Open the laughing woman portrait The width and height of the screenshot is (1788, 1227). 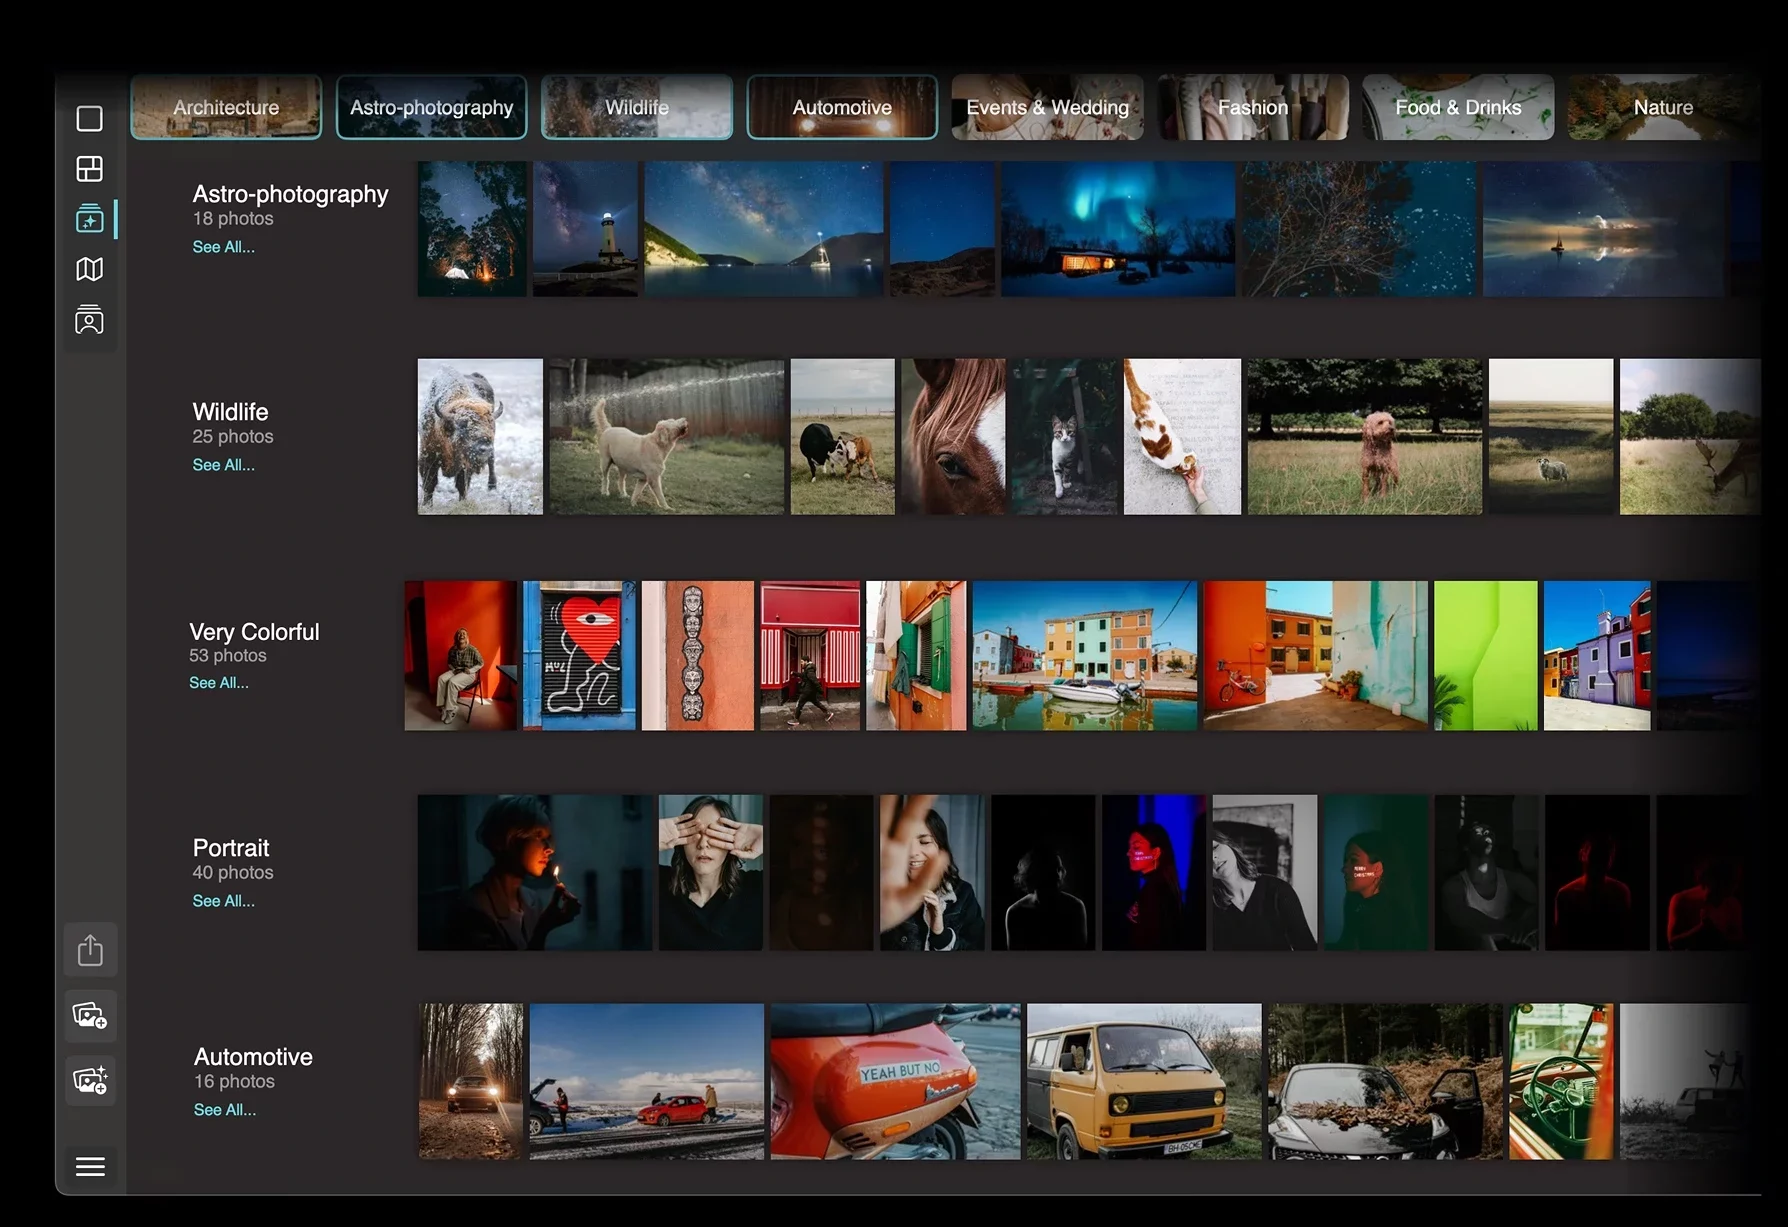click(x=932, y=873)
